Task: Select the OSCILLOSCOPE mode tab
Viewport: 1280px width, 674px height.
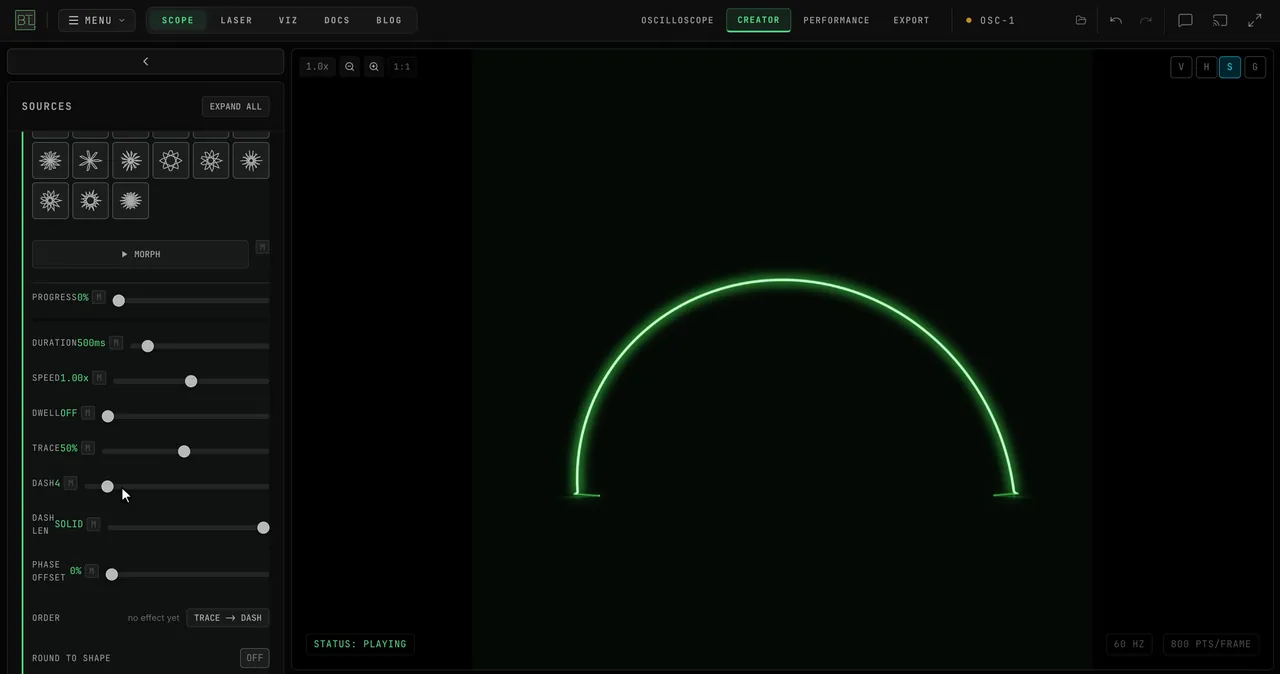Action: coord(677,20)
